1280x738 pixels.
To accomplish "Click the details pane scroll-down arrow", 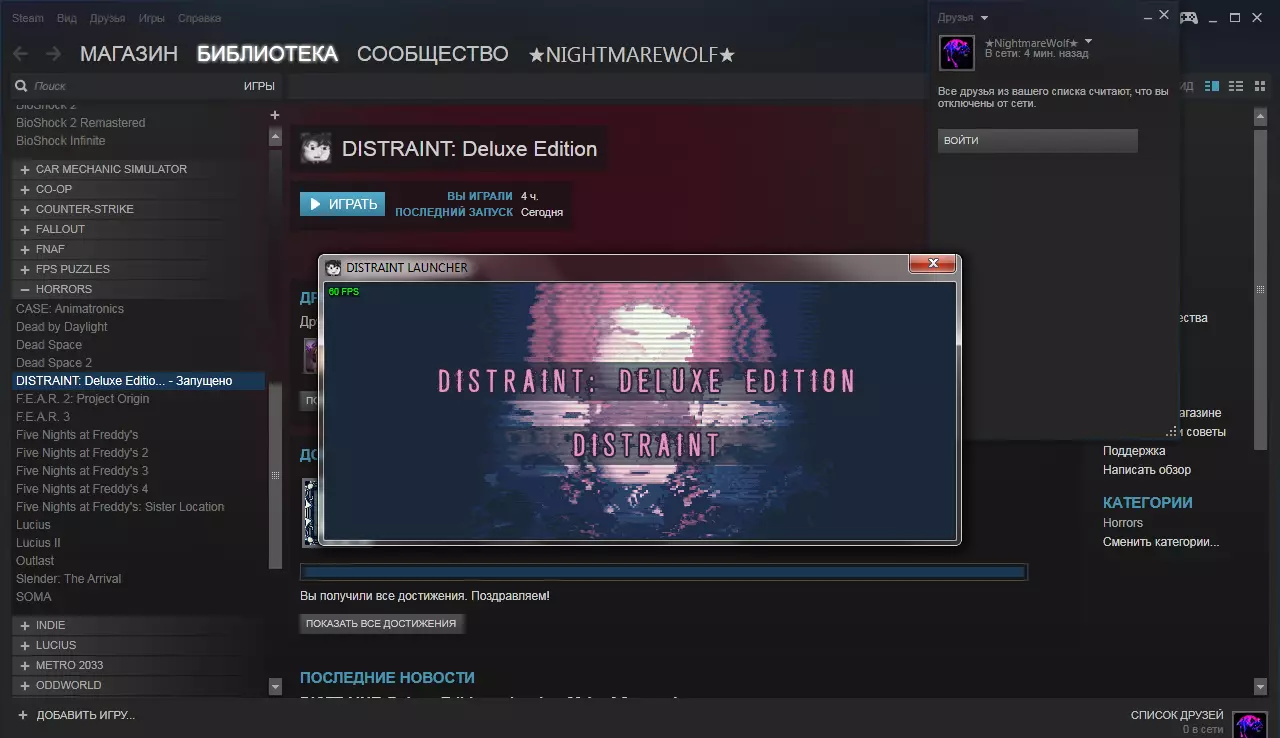I will point(1260,687).
